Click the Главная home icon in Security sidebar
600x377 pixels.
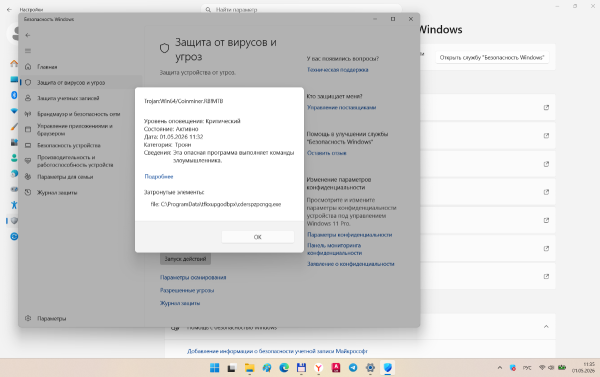(x=28, y=67)
